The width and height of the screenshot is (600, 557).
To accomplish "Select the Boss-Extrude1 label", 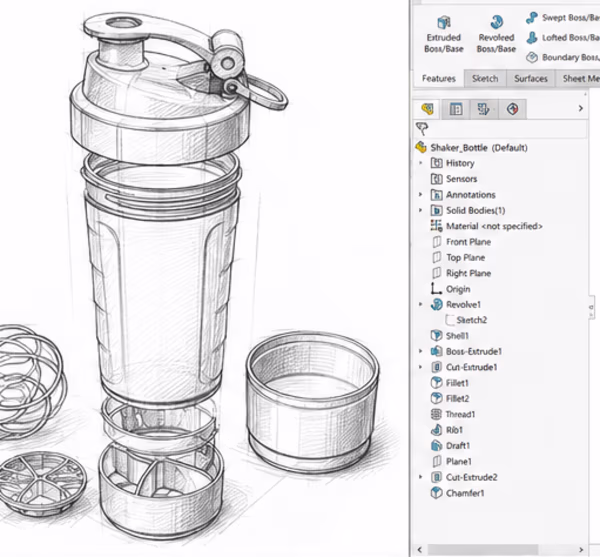I will (x=474, y=351).
